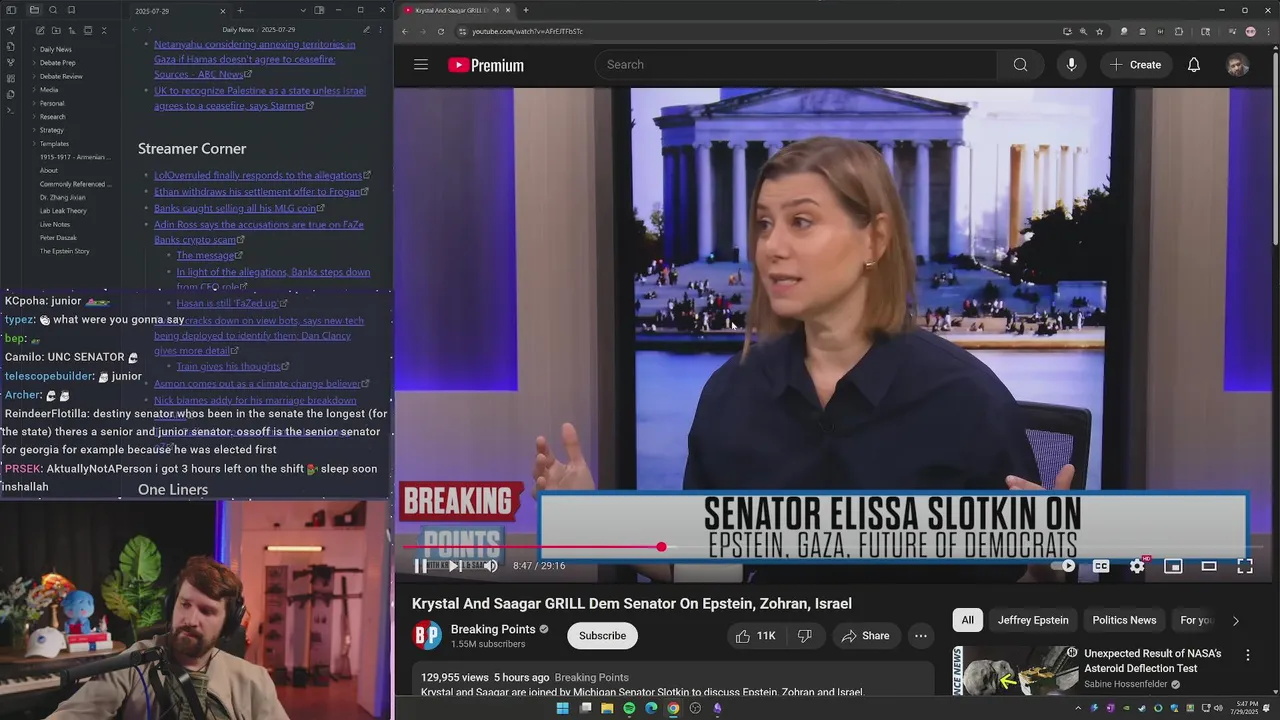Bookmark this page with Chrome star icon
Viewport: 1280px width, 720px height.
point(1100,31)
